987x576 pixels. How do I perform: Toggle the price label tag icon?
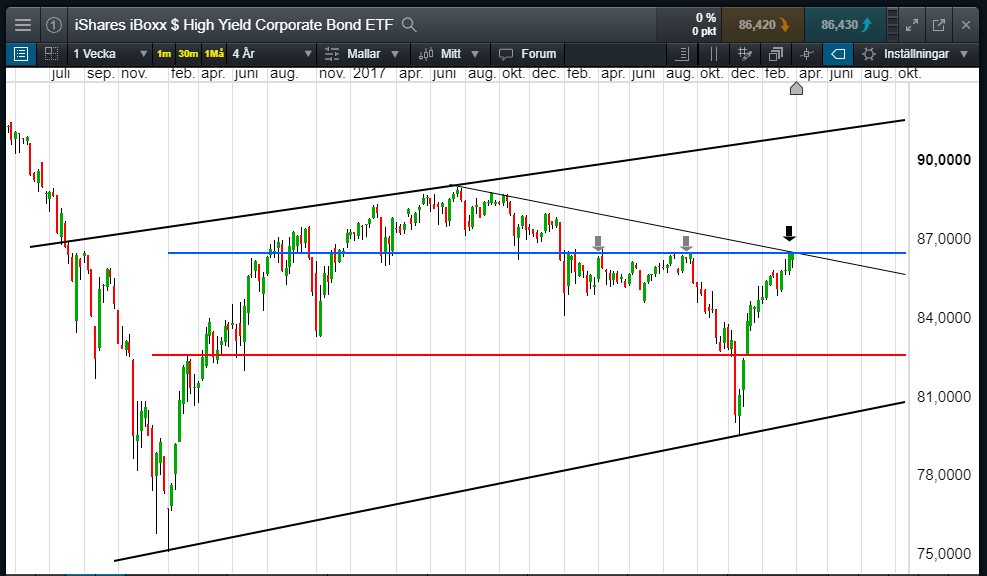838,54
